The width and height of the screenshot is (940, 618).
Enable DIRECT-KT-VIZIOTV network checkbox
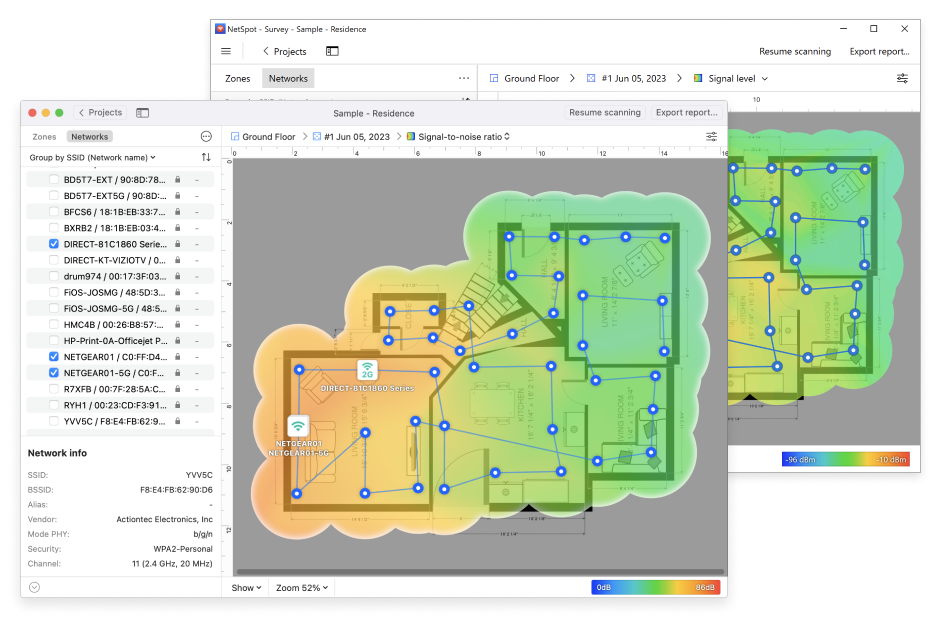[54, 260]
